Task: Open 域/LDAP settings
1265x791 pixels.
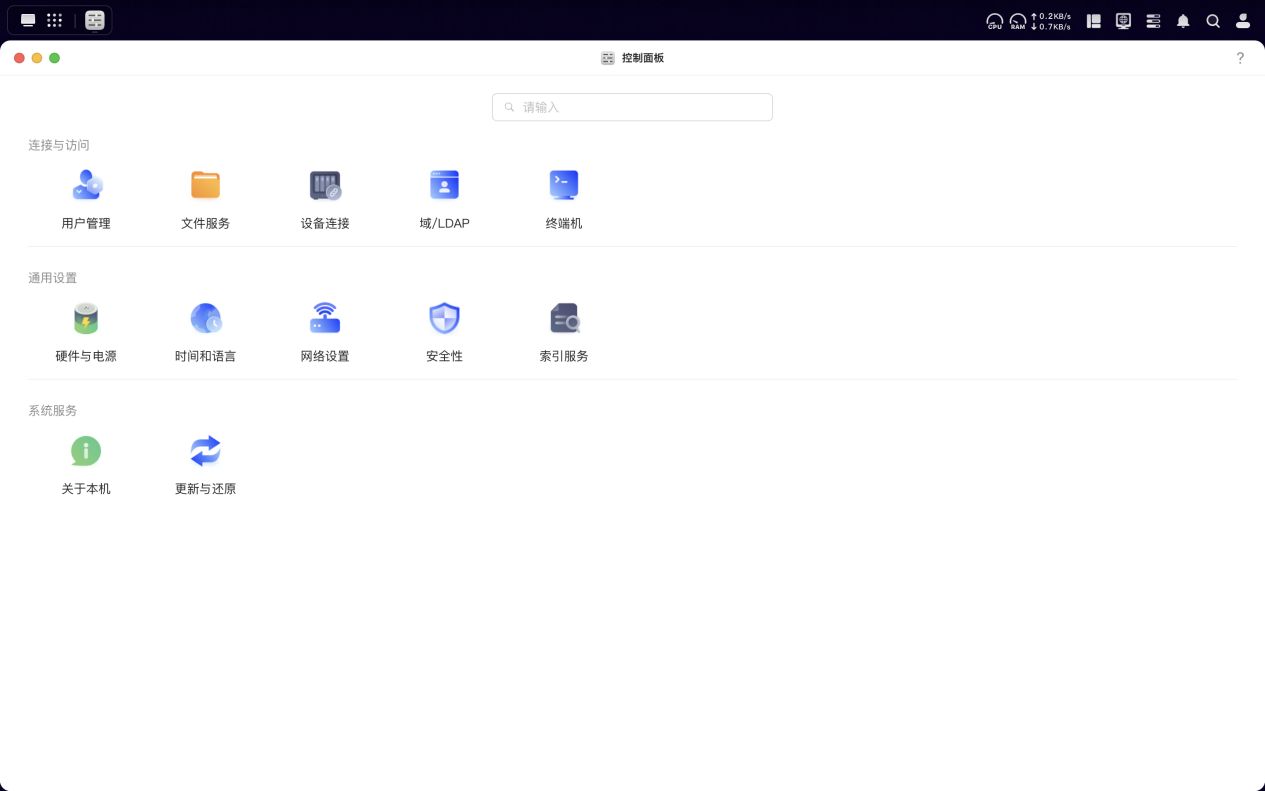Action: point(444,199)
